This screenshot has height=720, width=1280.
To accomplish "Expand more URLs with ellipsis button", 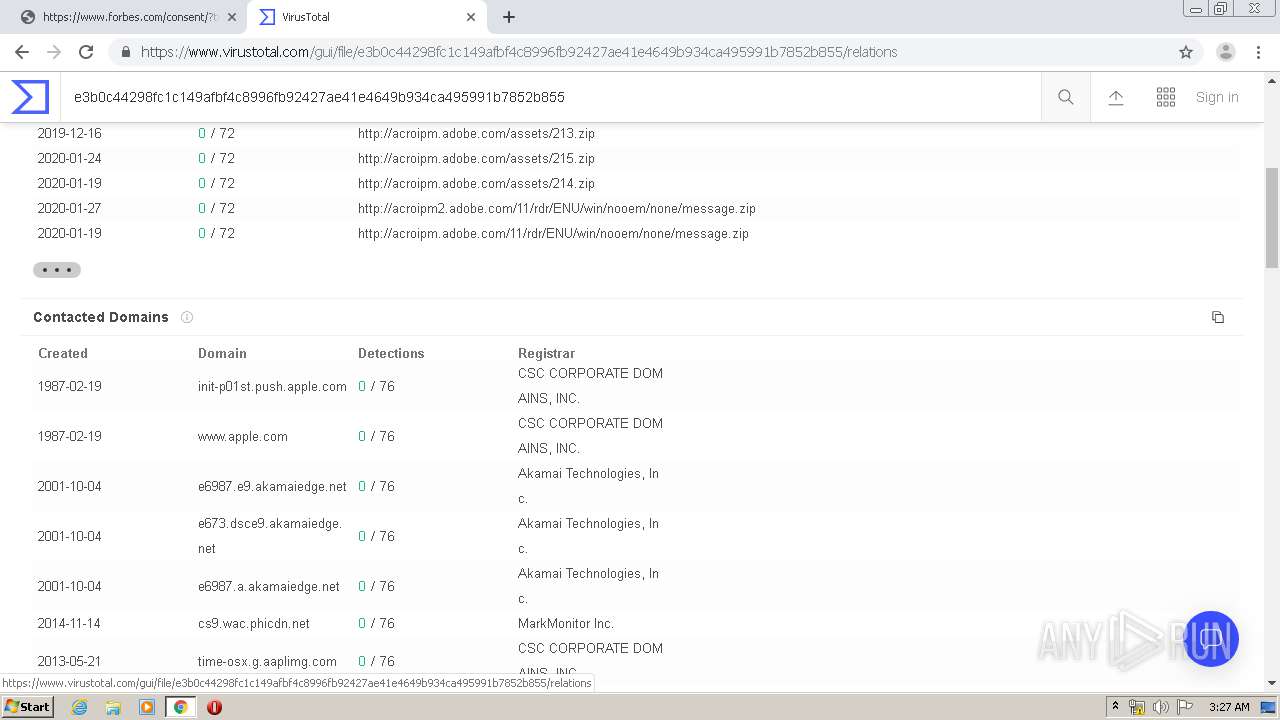I will click(x=57, y=270).
